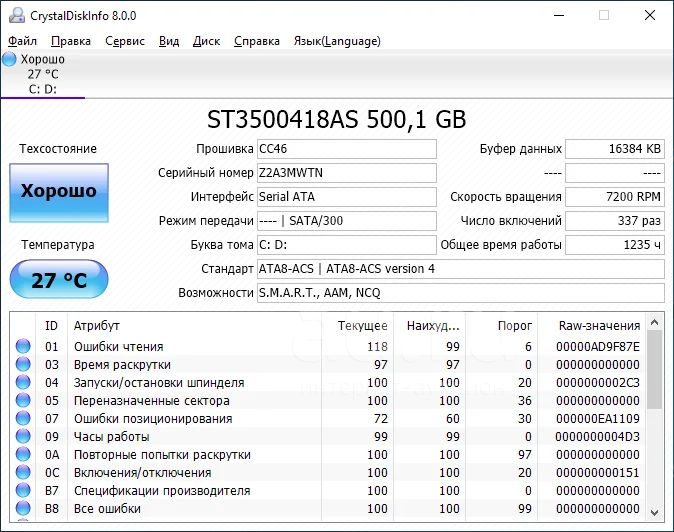Click the Режим передачи field SATA/300

pyautogui.click(x=347, y=221)
